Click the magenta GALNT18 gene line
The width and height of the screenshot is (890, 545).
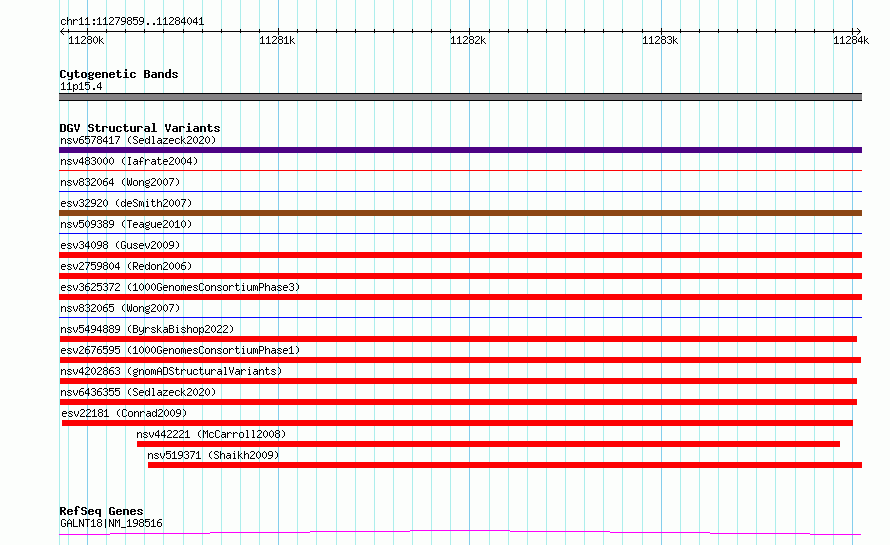pyautogui.click(x=460, y=533)
